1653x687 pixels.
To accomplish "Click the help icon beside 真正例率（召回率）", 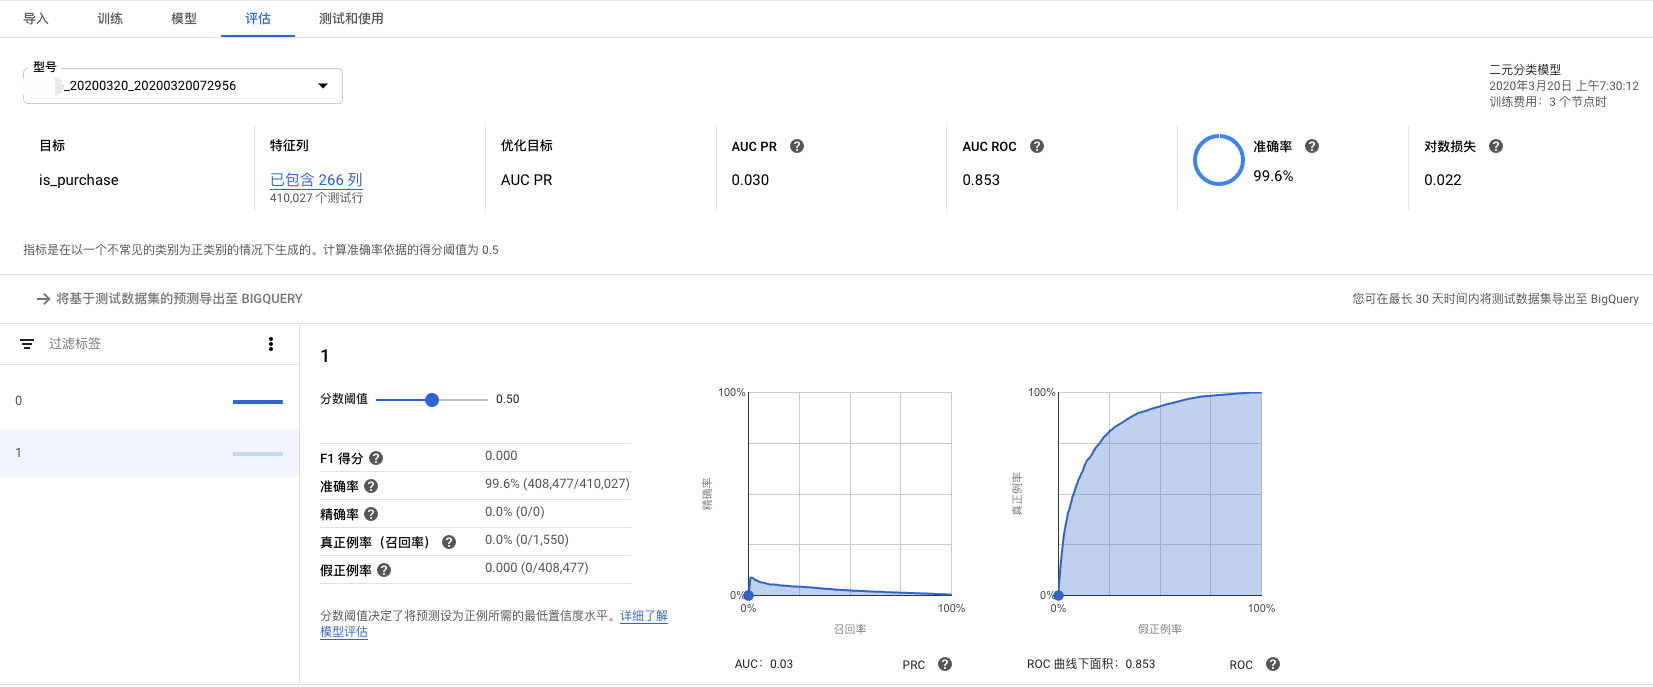I will click(449, 542).
